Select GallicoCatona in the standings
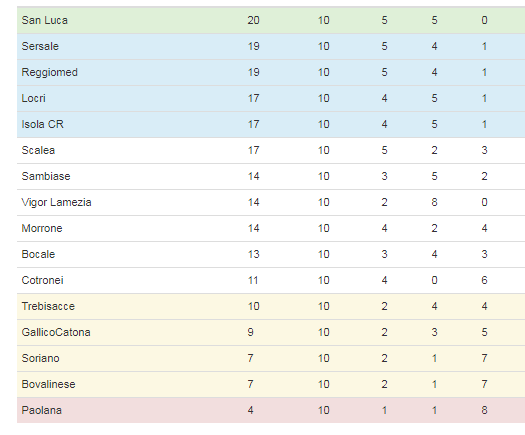 click(x=56, y=332)
